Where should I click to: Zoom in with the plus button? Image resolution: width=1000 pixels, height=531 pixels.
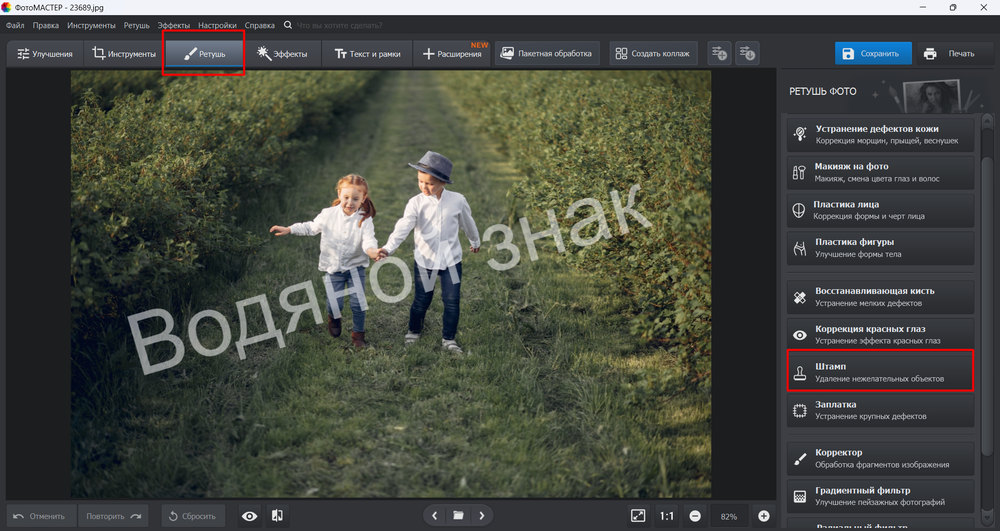[763, 516]
